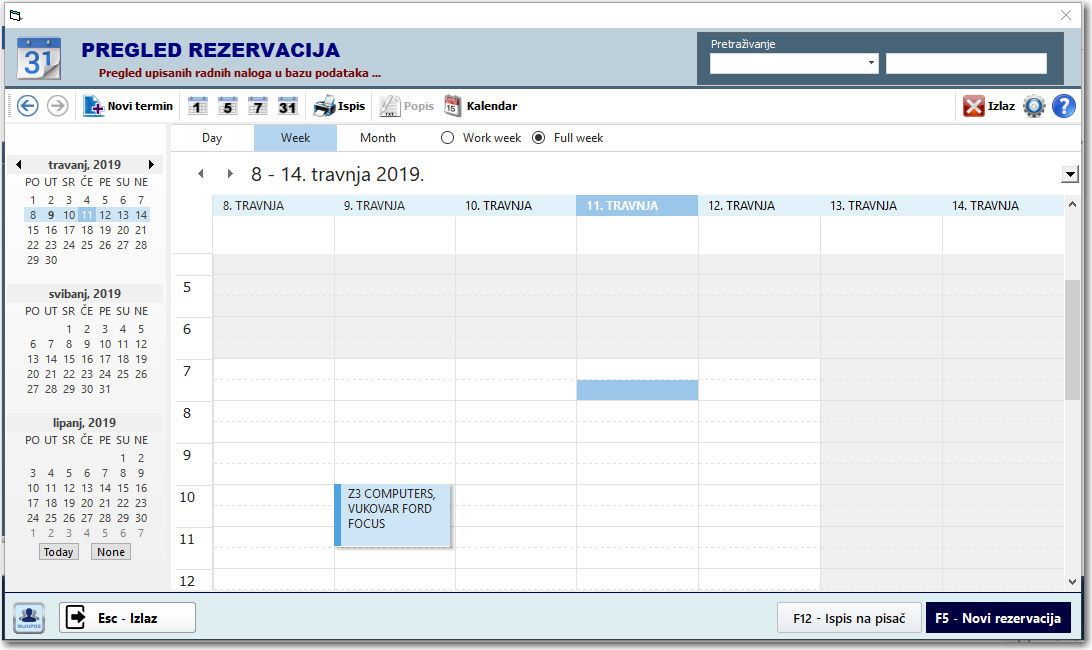Select day 31 in svibanj mini calendar
This screenshot has width=1092, height=650.
(x=104, y=389)
